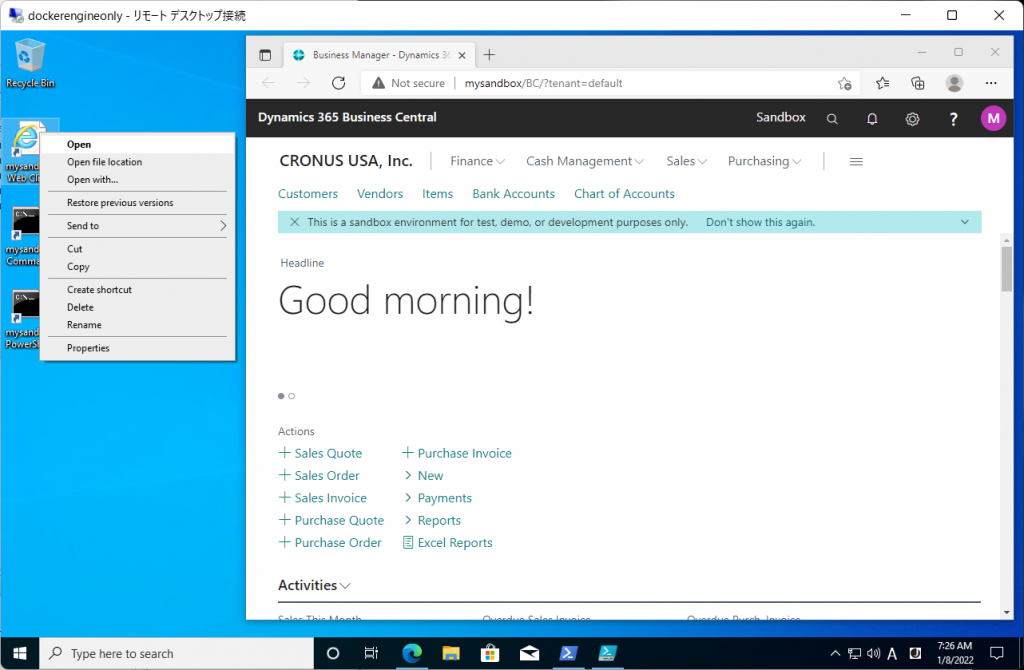This screenshot has height=670, width=1024.
Task: Create a new Purchase Invoice
Action: pyautogui.click(x=456, y=453)
